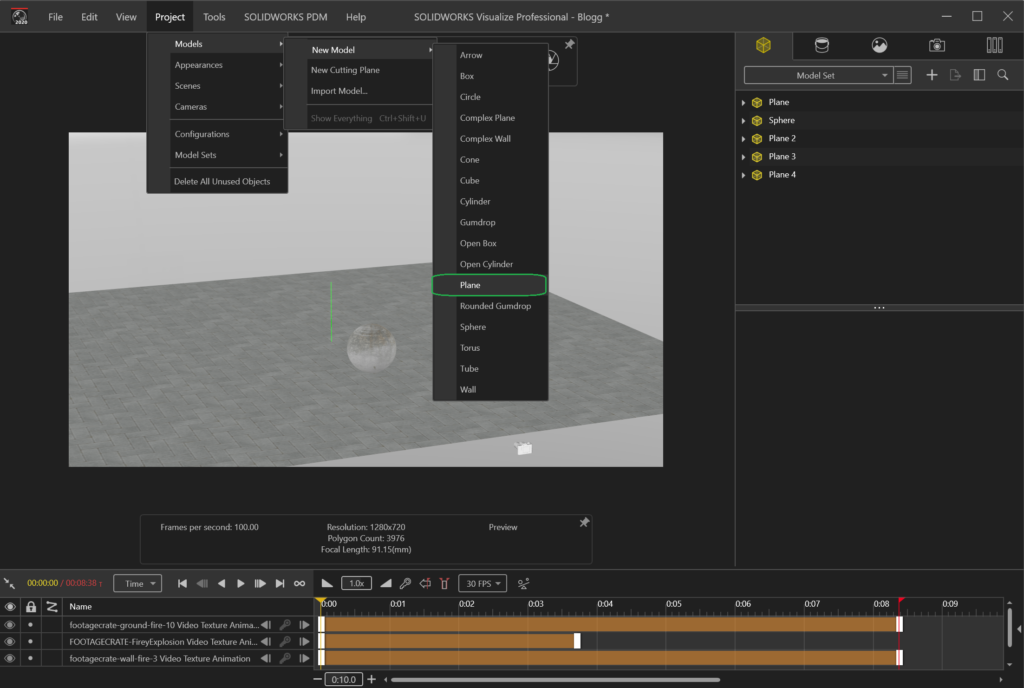Open the Cameras tab camera icon
The height and width of the screenshot is (688, 1024).
(x=936, y=45)
